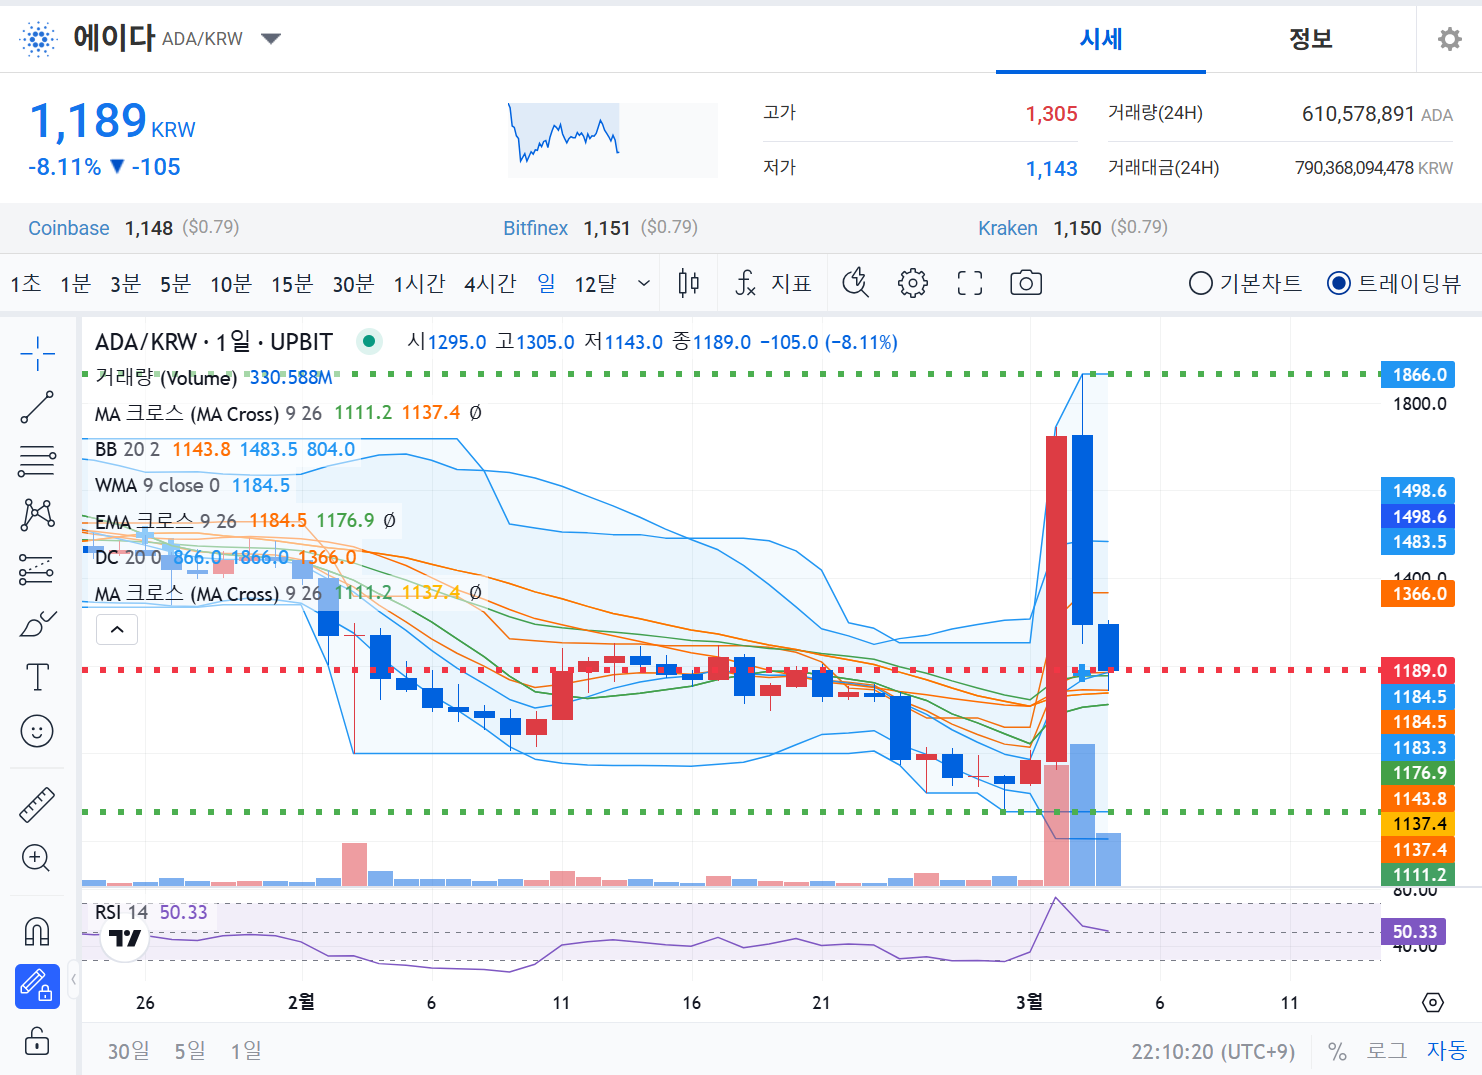Screen dimensions: 1482x1075
Task: Choose the 12달 interval
Action: click(596, 284)
